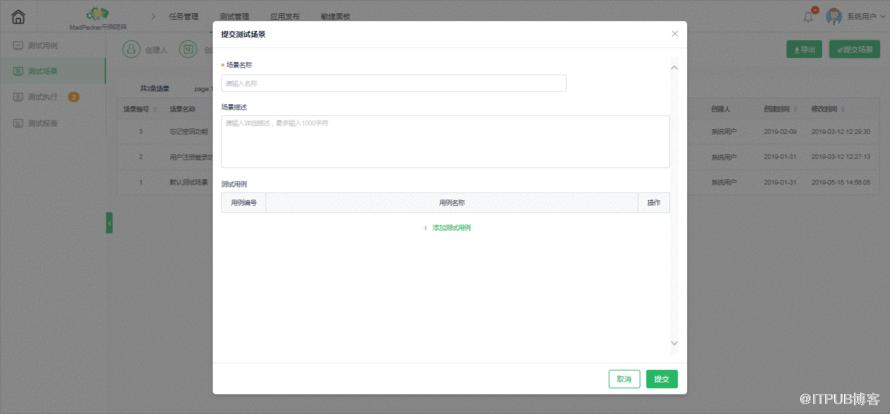890x414 pixels.
Task: Click the timestamp 2019-03-12 12:27:13
Action: point(841,157)
